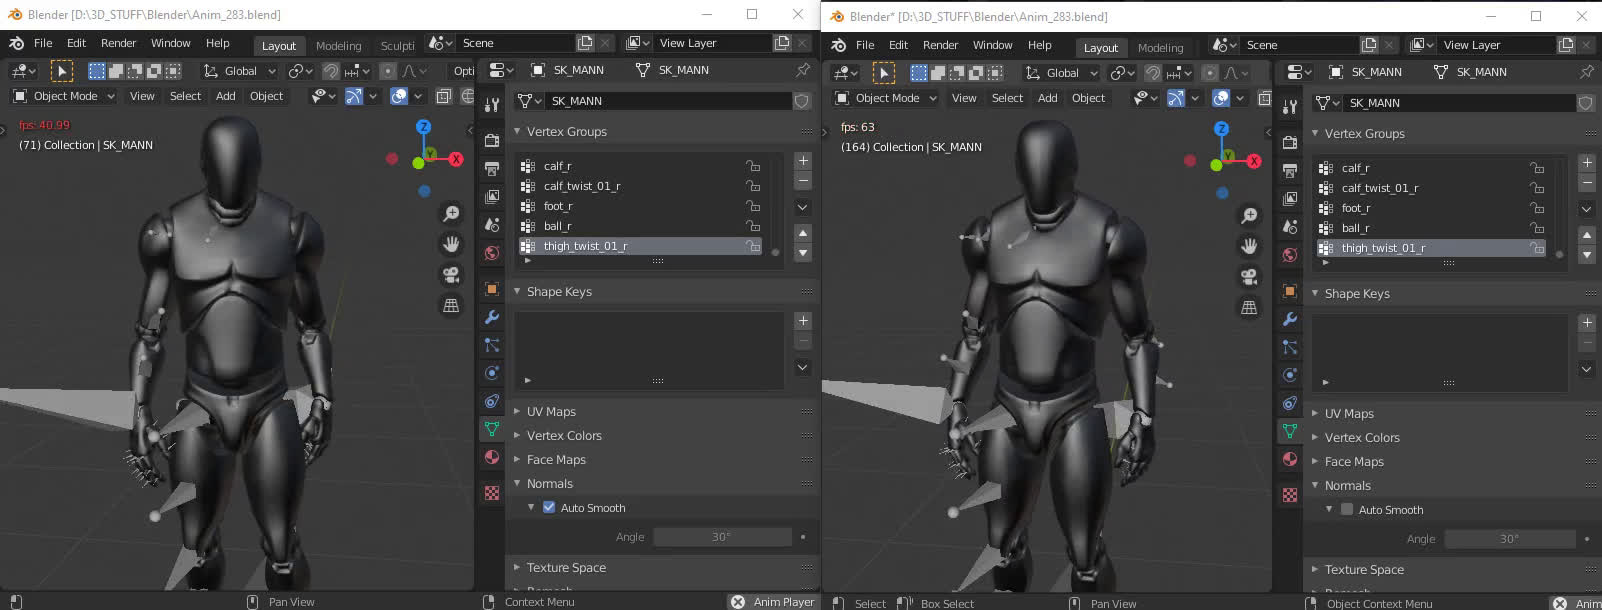Open the Render properties tab in left window
The width and height of the screenshot is (1602, 610).
click(492, 140)
